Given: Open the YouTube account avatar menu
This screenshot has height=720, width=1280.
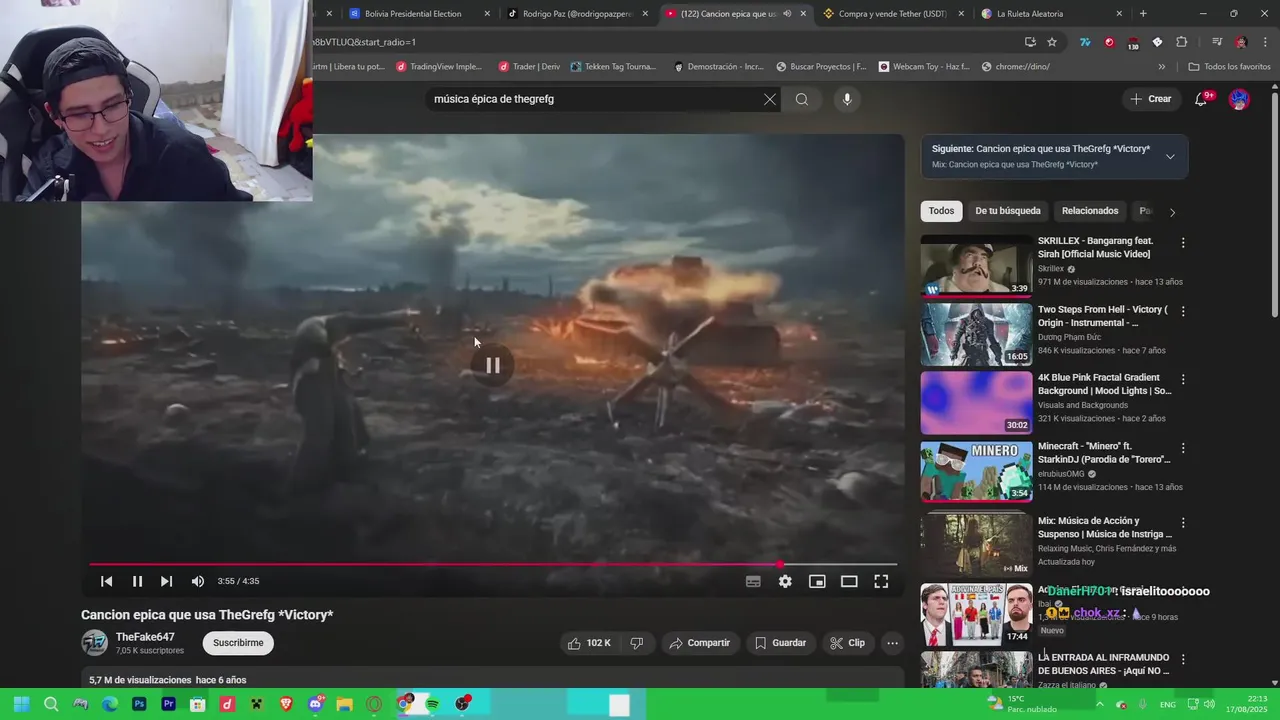Looking at the screenshot, I should click(x=1239, y=99).
